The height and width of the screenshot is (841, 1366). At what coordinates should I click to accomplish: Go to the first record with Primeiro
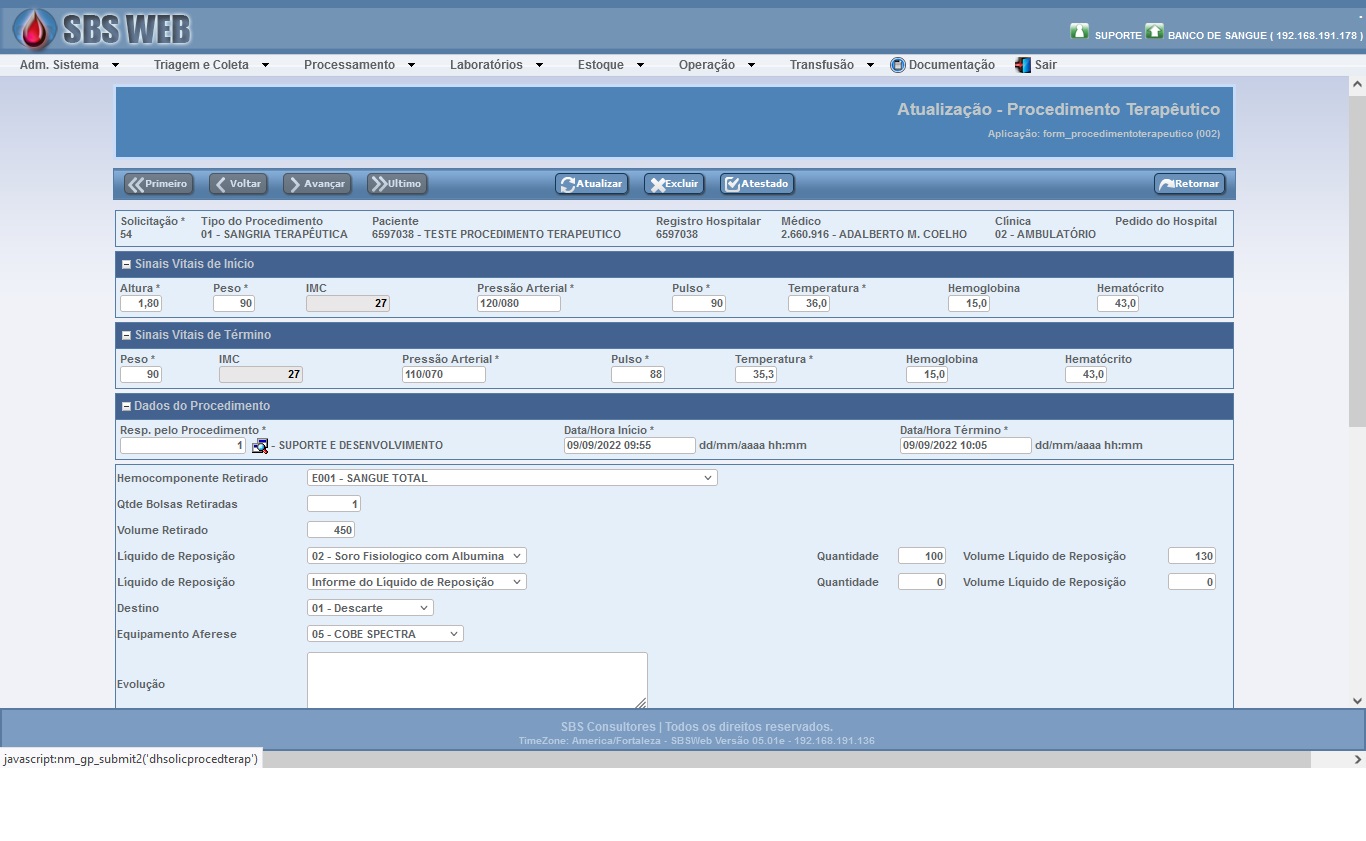(158, 184)
